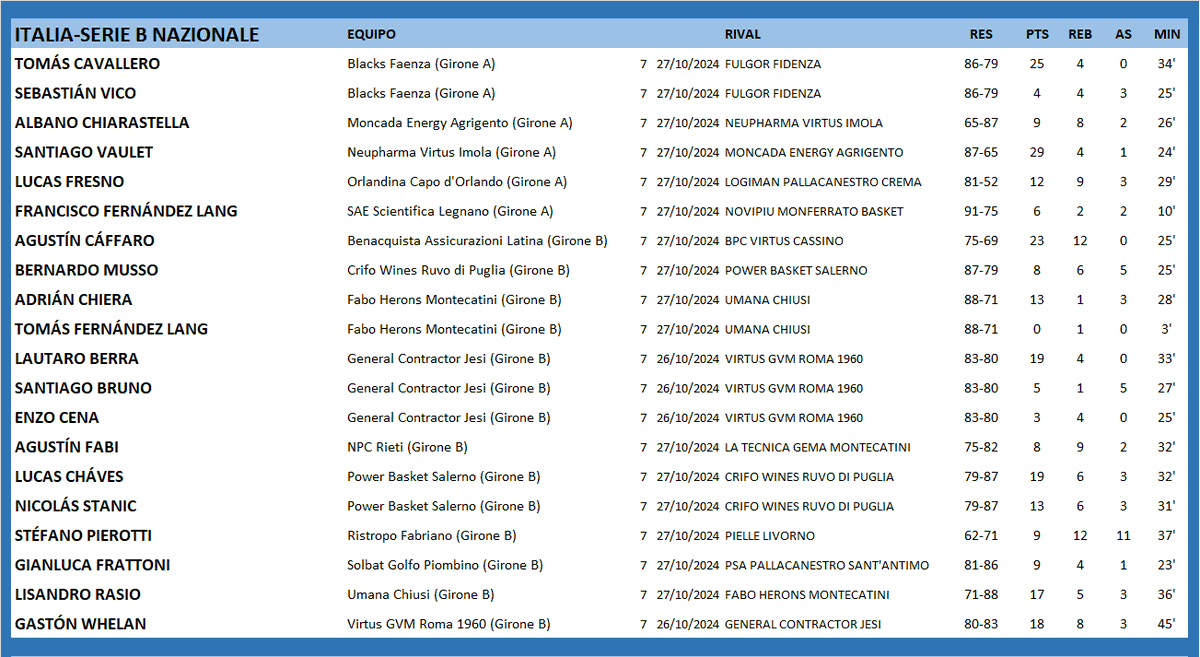1200x657 pixels.
Task: Click team Crifo Wines Ruvo di Puglia
Action: click(x=458, y=271)
